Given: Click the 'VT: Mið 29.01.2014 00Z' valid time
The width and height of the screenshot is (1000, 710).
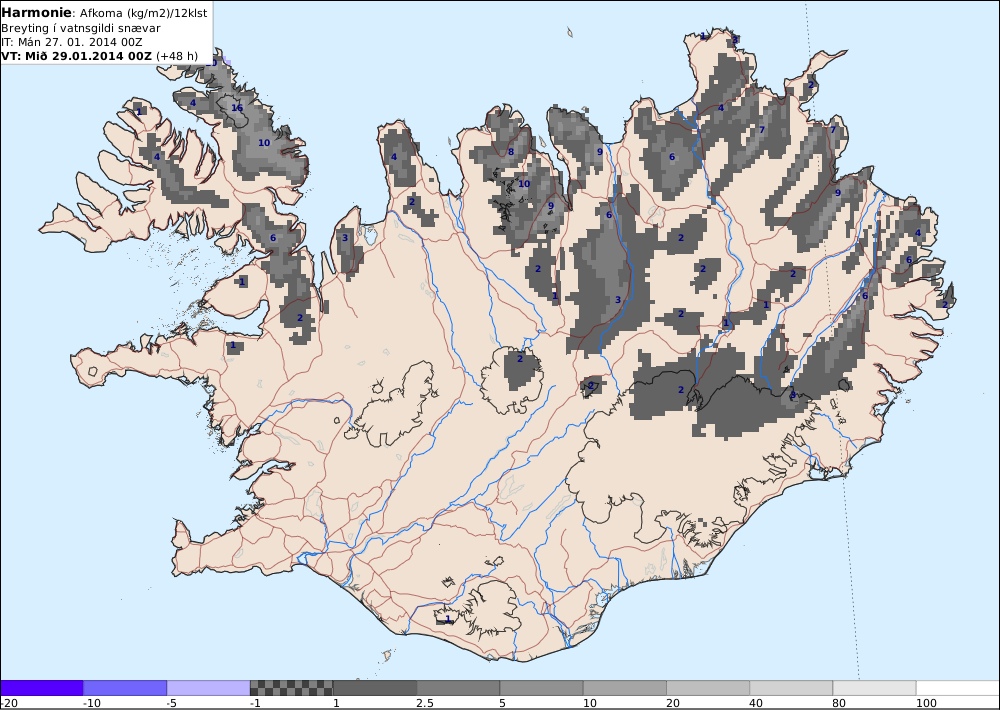Looking at the screenshot, I should tap(77, 56).
